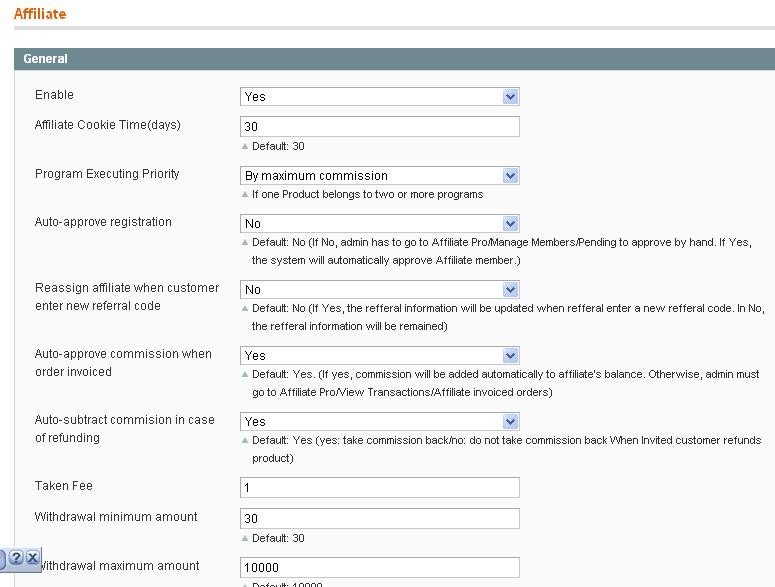Image resolution: width=775 pixels, height=587 pixels.
Task: Click the Affiliate page heading
Action: click(x=40, y=14)
